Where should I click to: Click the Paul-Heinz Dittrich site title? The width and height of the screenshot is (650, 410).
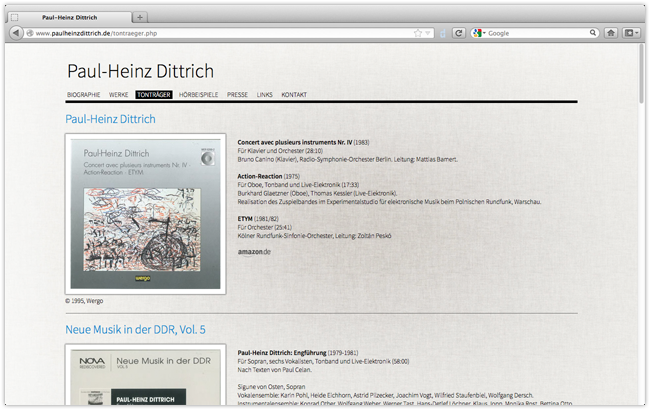click(x=141, y=71)
